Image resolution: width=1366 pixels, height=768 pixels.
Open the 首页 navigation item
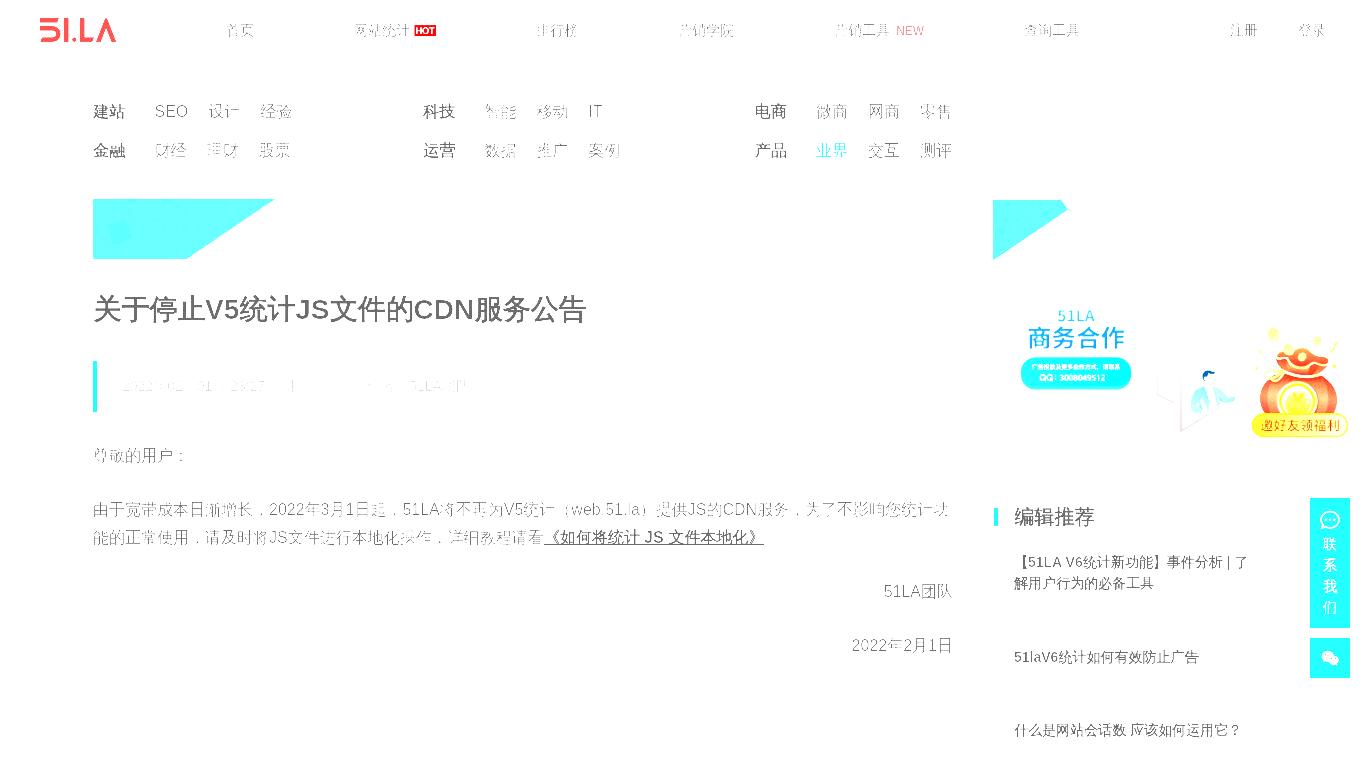pos(240,30)
